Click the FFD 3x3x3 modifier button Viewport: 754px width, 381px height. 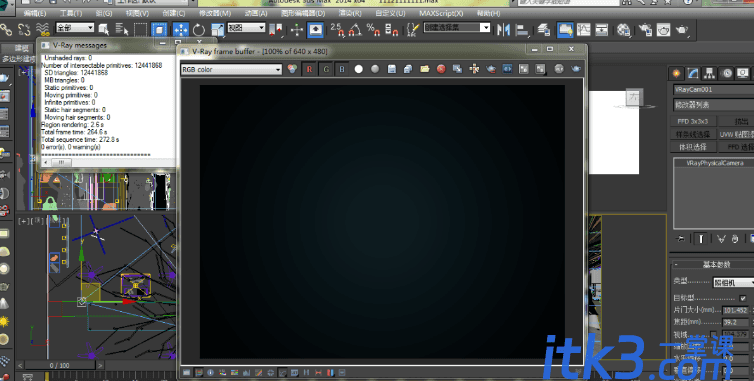(693, 122)
